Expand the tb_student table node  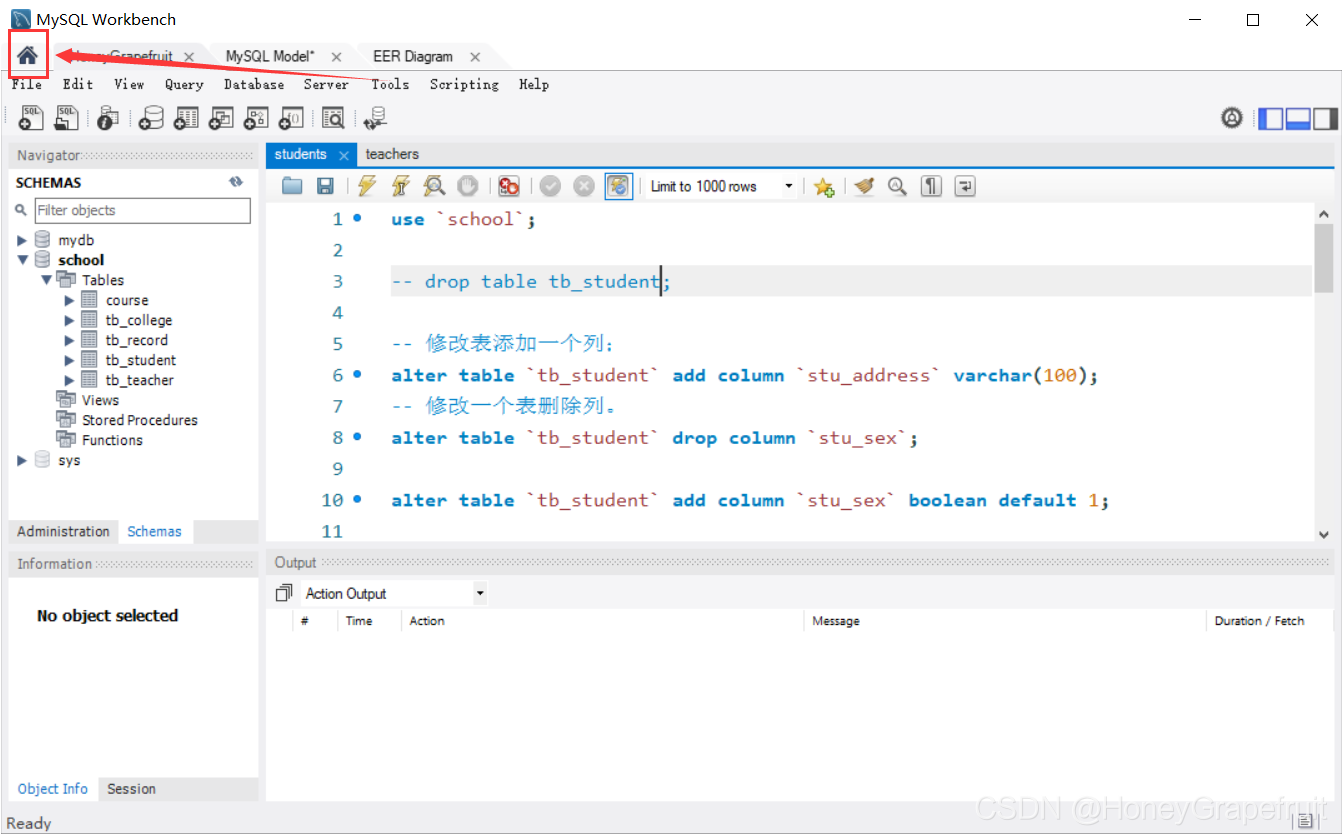tap(69, 360)
